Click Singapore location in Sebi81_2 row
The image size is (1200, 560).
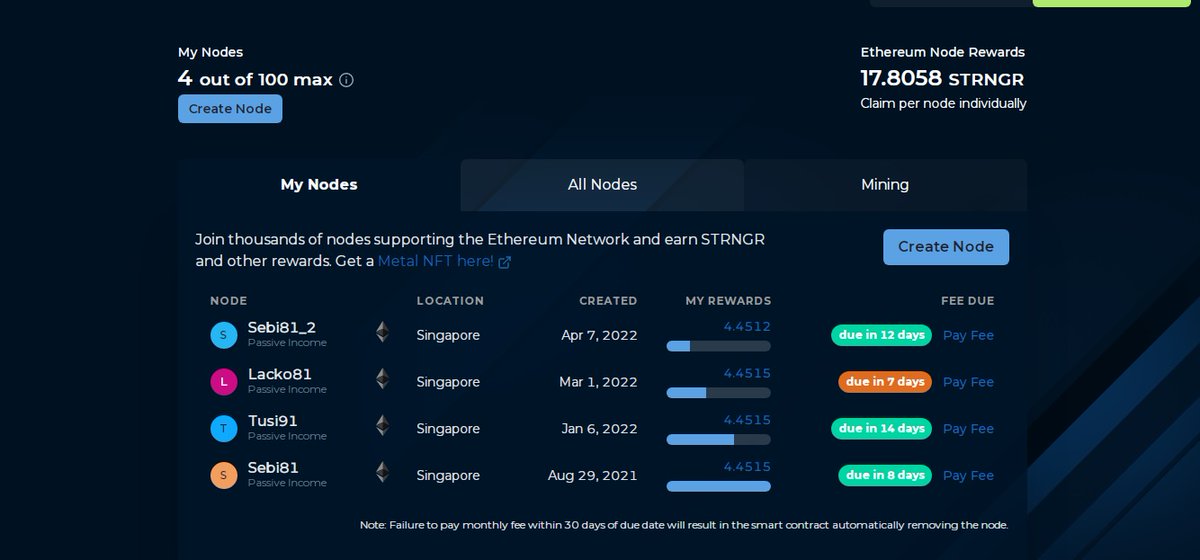448,336
